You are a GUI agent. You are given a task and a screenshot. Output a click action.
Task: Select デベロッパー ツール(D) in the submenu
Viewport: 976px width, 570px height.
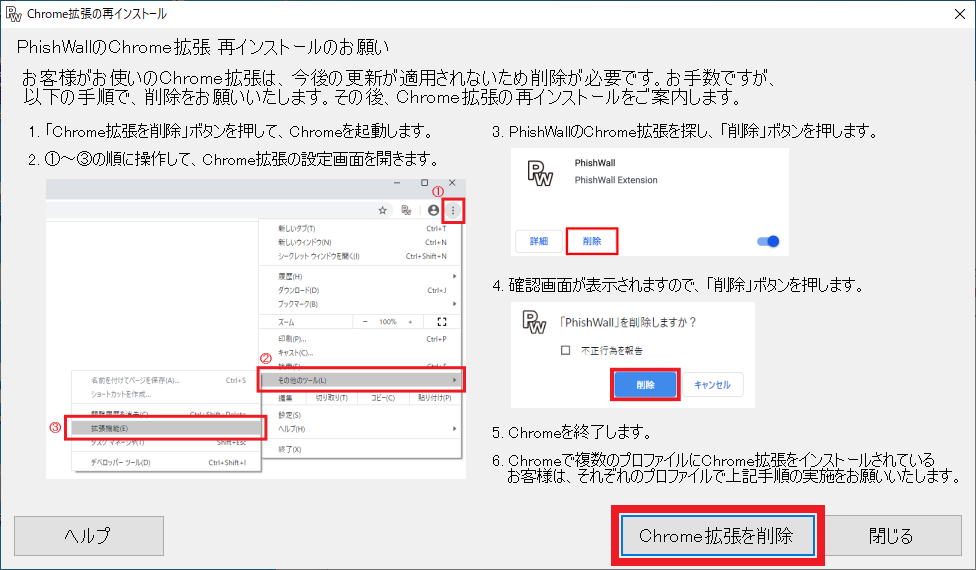pos(167,462)
